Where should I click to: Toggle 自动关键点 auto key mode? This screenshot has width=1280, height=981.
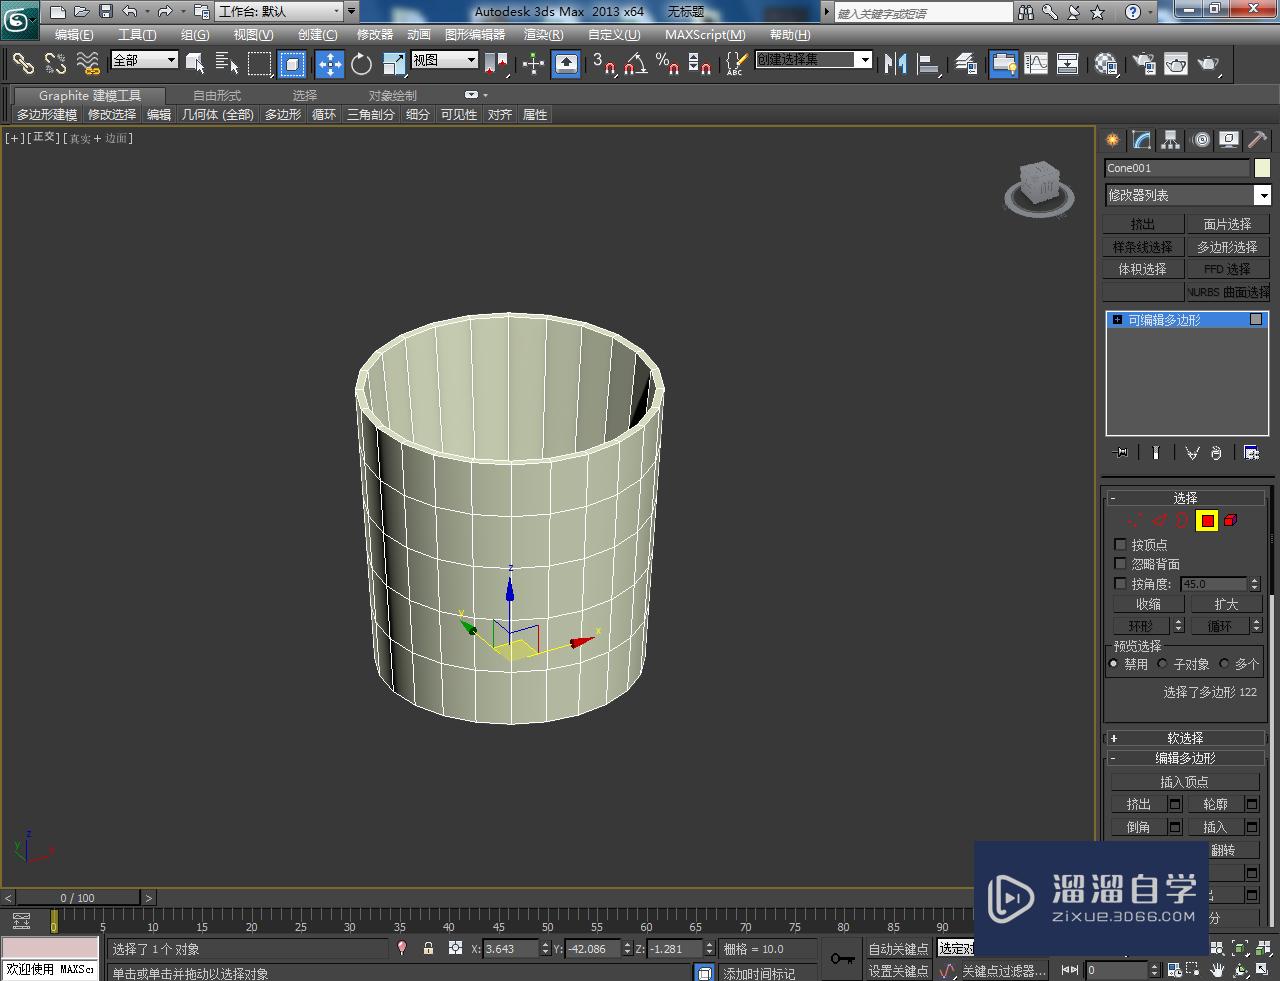tap(898, 948)
